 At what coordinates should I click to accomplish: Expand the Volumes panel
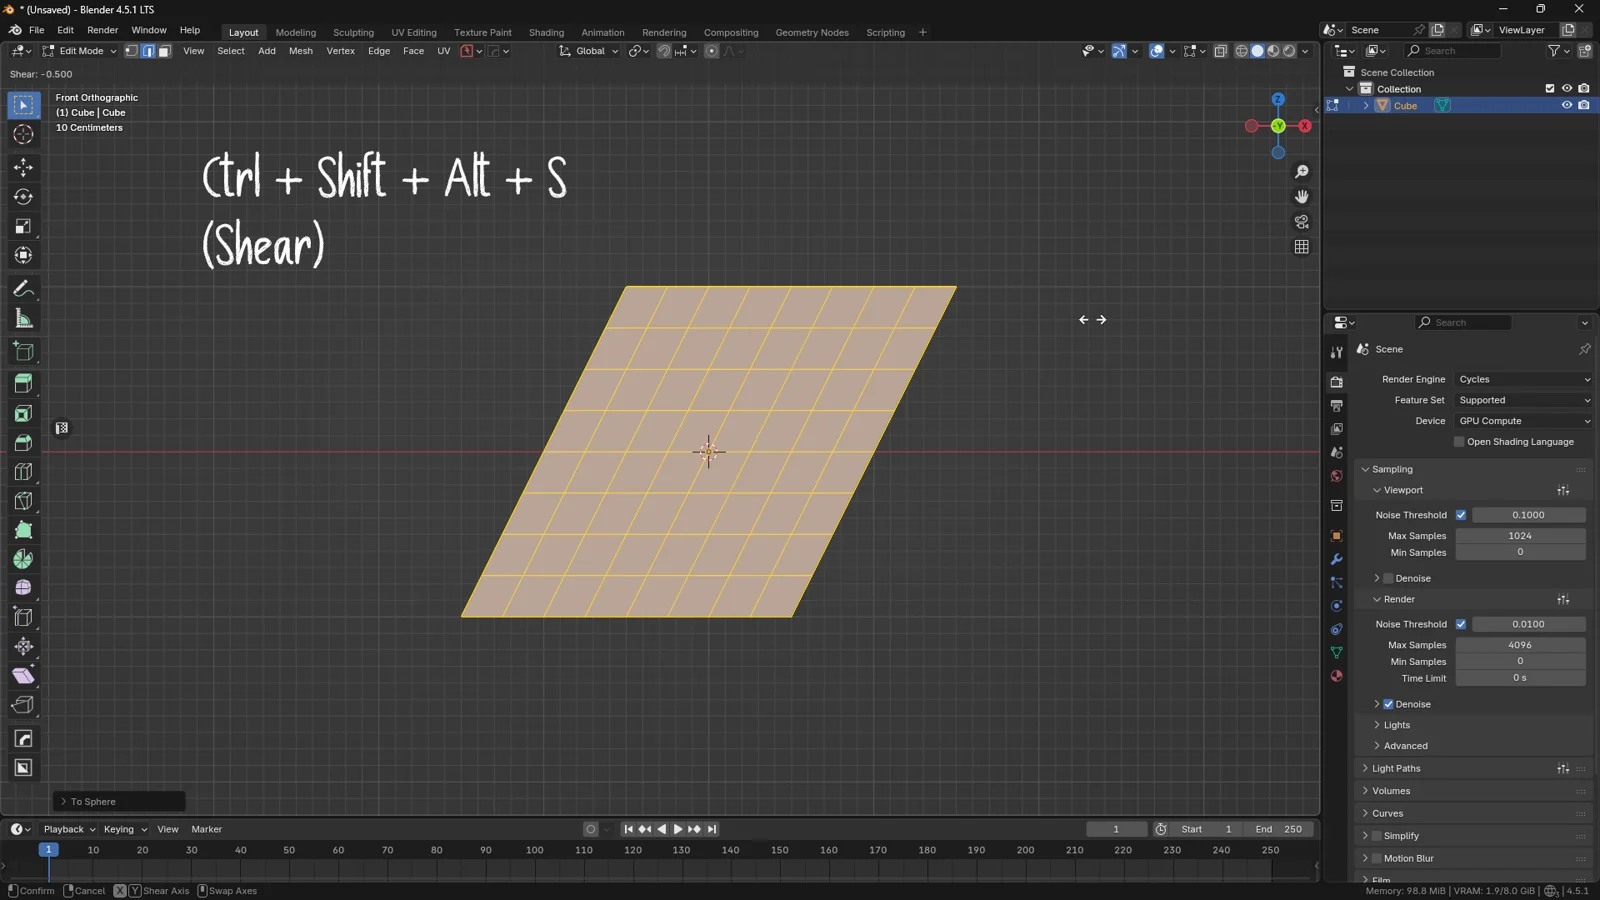[x=1391, y=791]
